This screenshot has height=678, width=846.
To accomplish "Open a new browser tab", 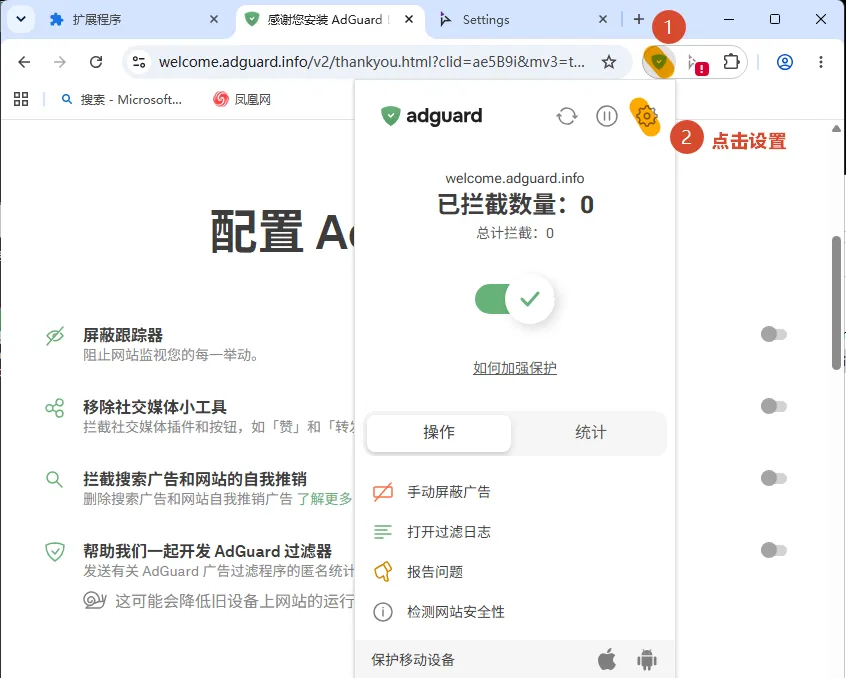I will click(x=639, y=19).
